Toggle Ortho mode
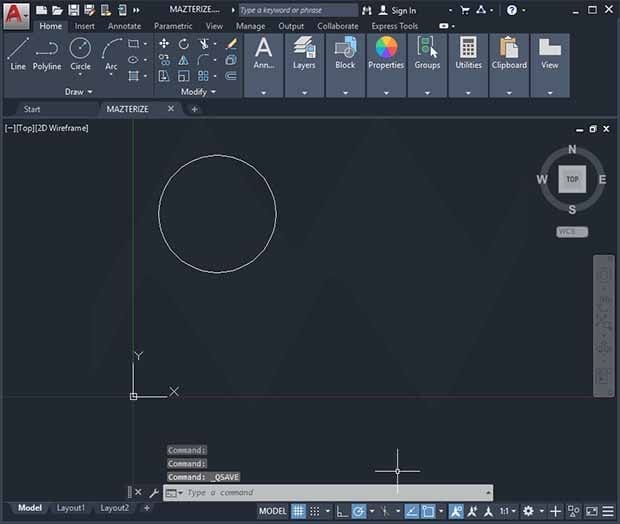620x524 pixels. [x=342, y=511]
